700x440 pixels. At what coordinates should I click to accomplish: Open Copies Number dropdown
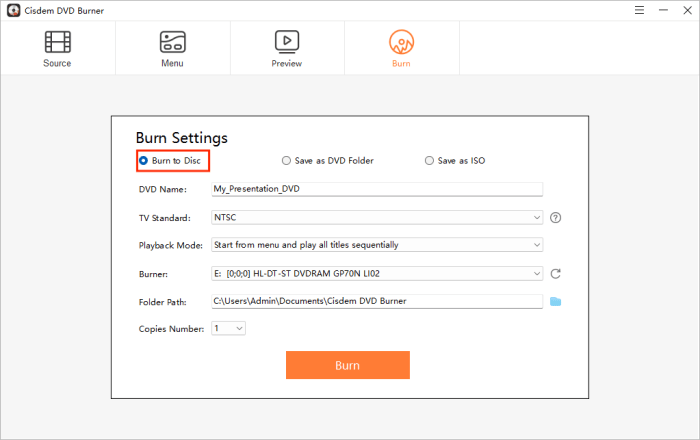click(228, 328)
